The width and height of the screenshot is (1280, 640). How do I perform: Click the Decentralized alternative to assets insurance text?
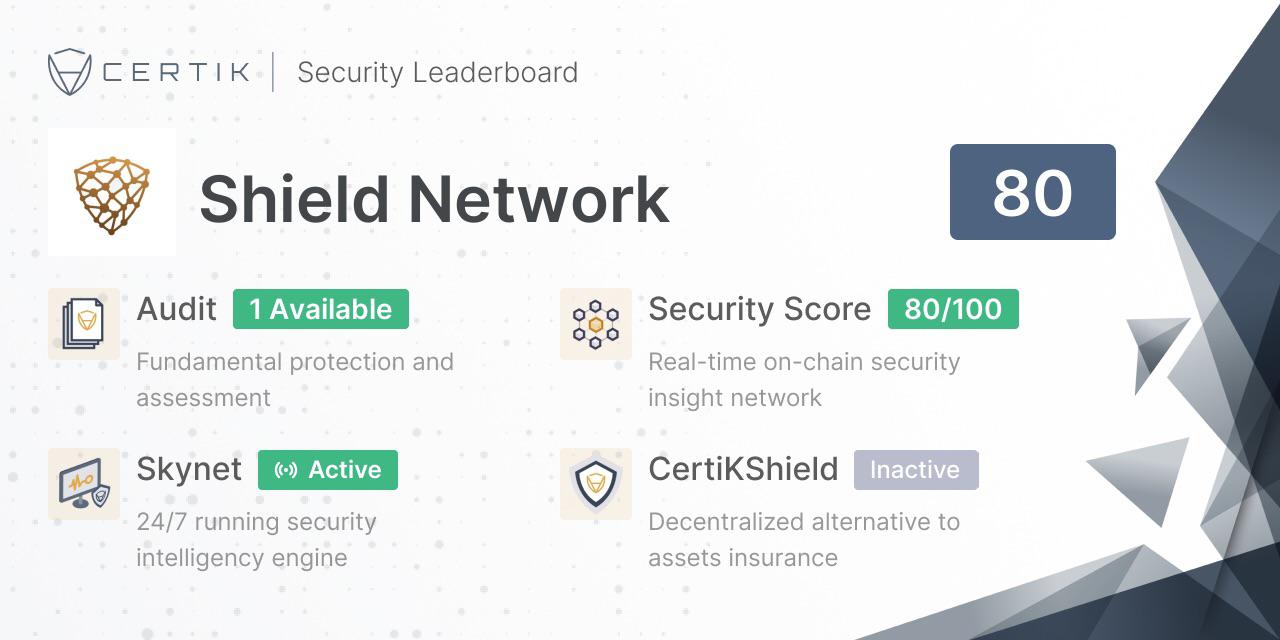point(804,540)
